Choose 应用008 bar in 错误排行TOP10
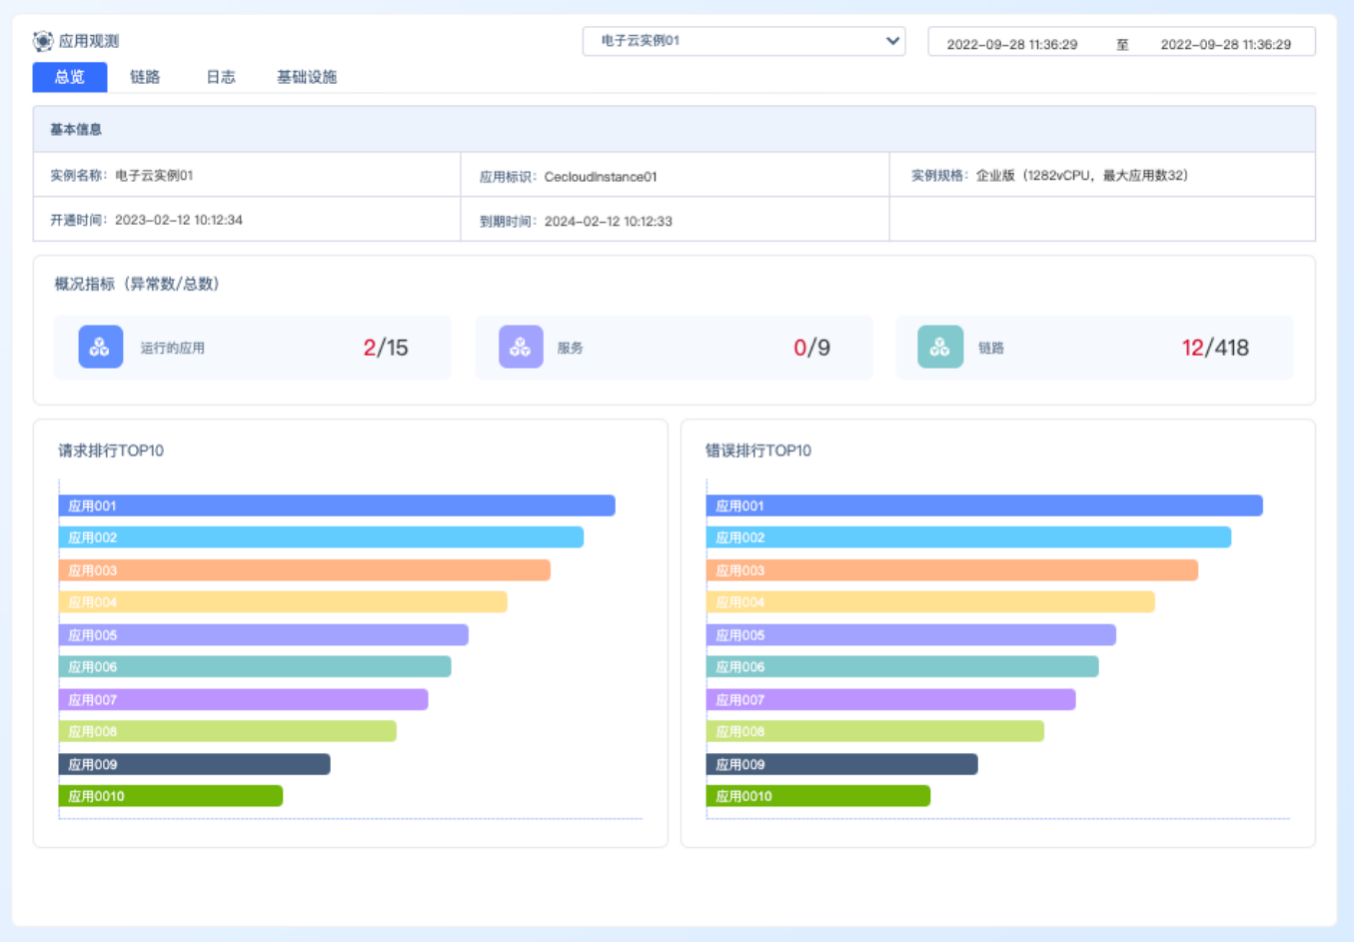The height and width of the screenshot is (942, 1354). (876, 732)
